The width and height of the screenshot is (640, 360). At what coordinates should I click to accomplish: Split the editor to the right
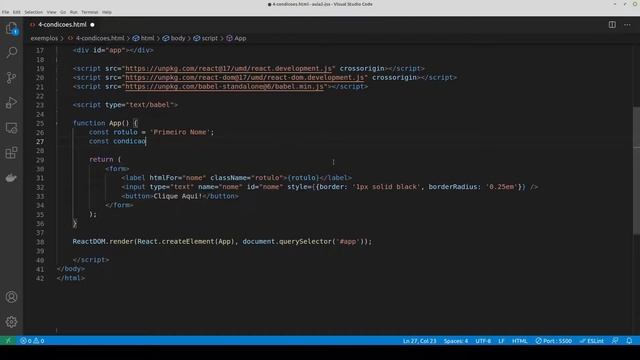click(x=612, y=25)
